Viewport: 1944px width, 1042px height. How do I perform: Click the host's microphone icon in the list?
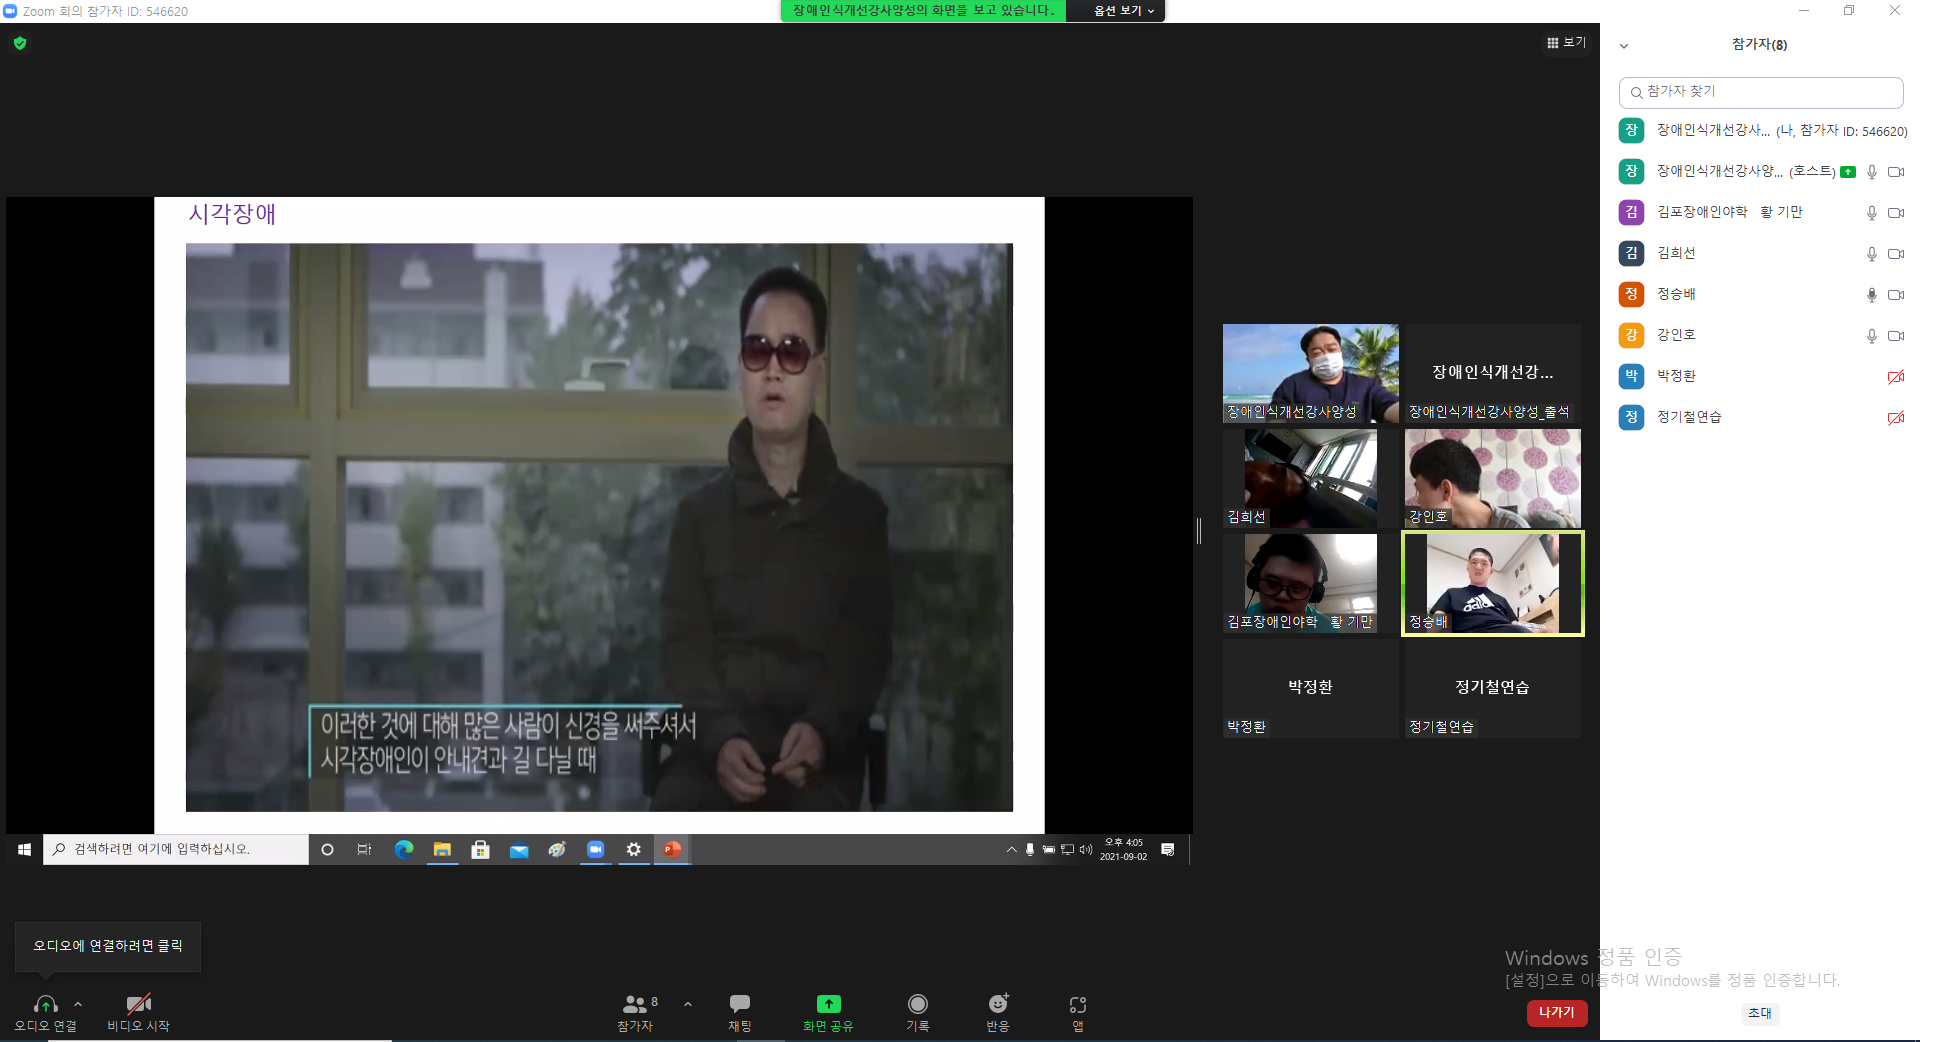click(x=1871, y=172)
